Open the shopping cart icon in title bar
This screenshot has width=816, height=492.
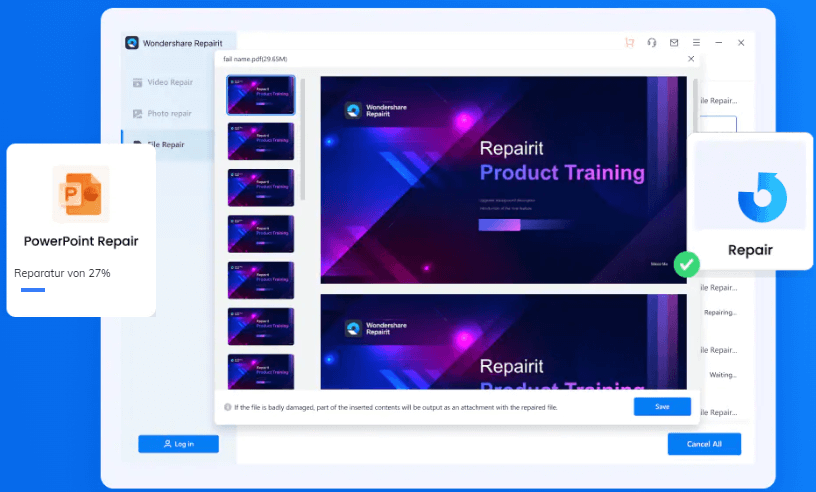click(x=630, y=43)
